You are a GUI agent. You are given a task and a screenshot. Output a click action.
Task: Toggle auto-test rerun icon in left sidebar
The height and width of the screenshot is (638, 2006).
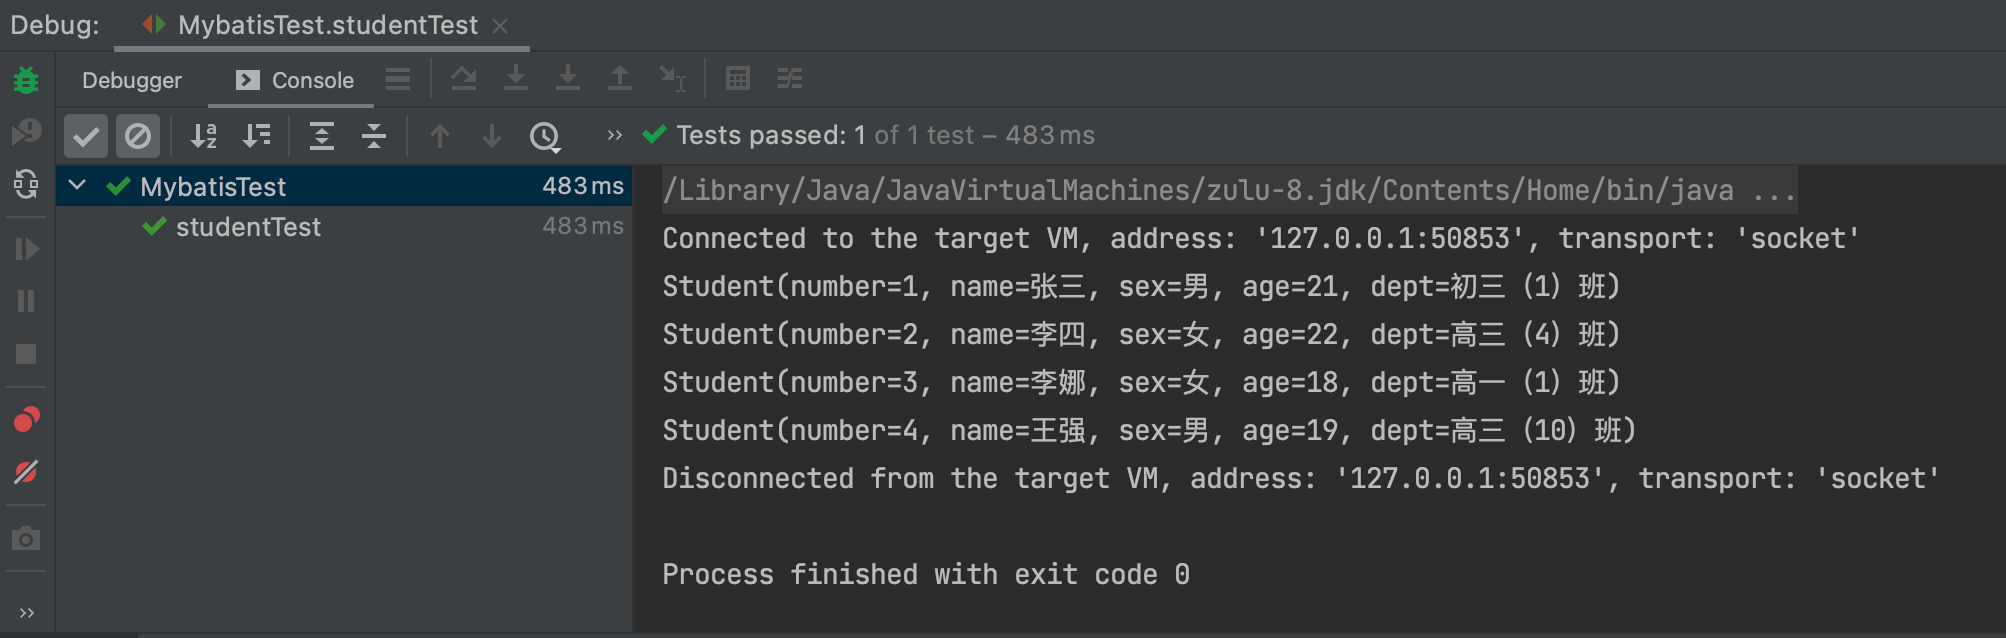[26, 184]
